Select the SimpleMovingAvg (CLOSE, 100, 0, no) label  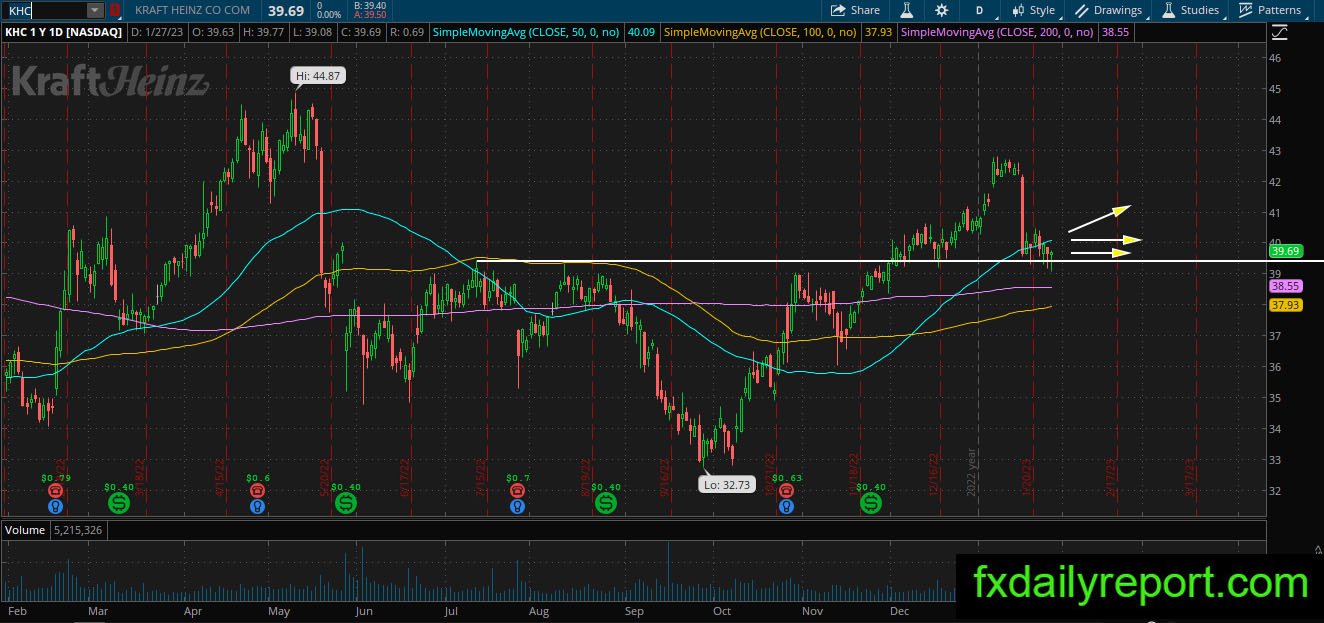pos(760,32)
